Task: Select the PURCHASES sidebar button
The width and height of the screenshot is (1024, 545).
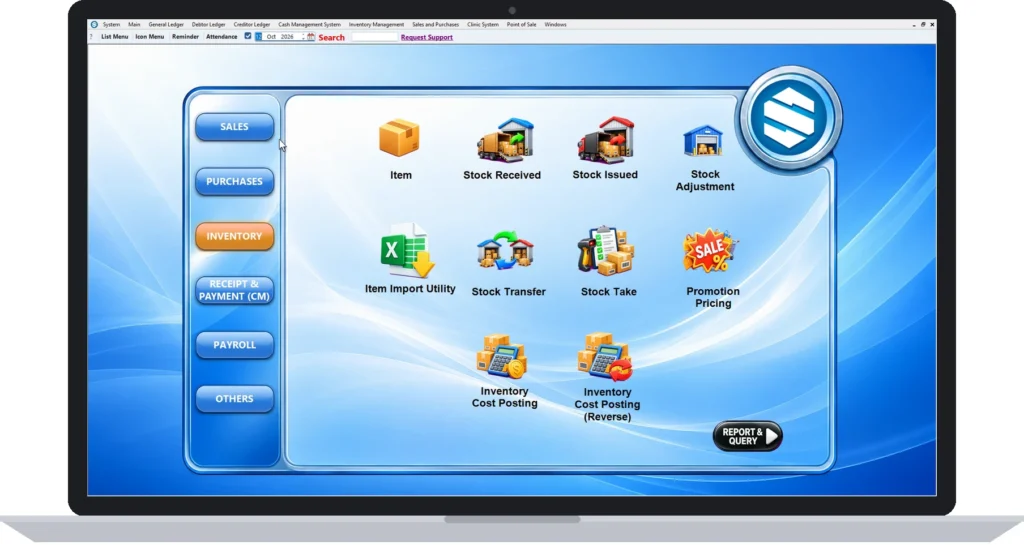Action: 234,181
